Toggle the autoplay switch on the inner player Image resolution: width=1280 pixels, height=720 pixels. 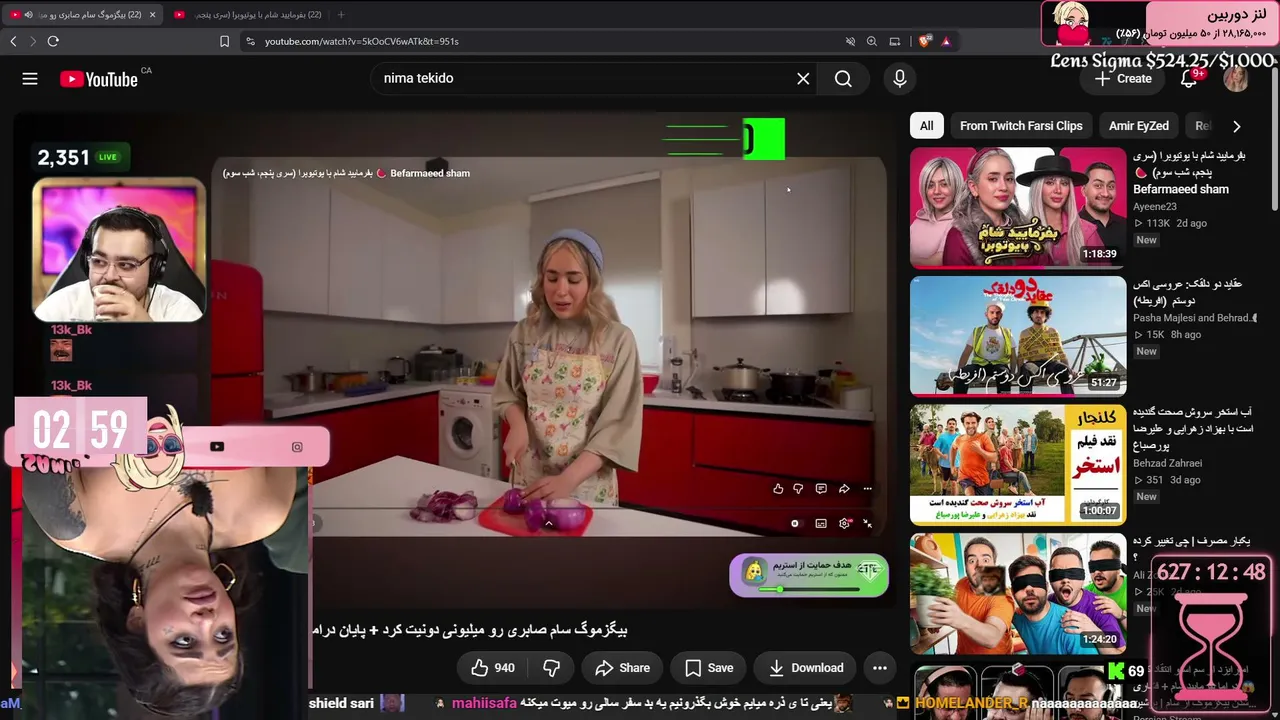(x=795, y=523)
